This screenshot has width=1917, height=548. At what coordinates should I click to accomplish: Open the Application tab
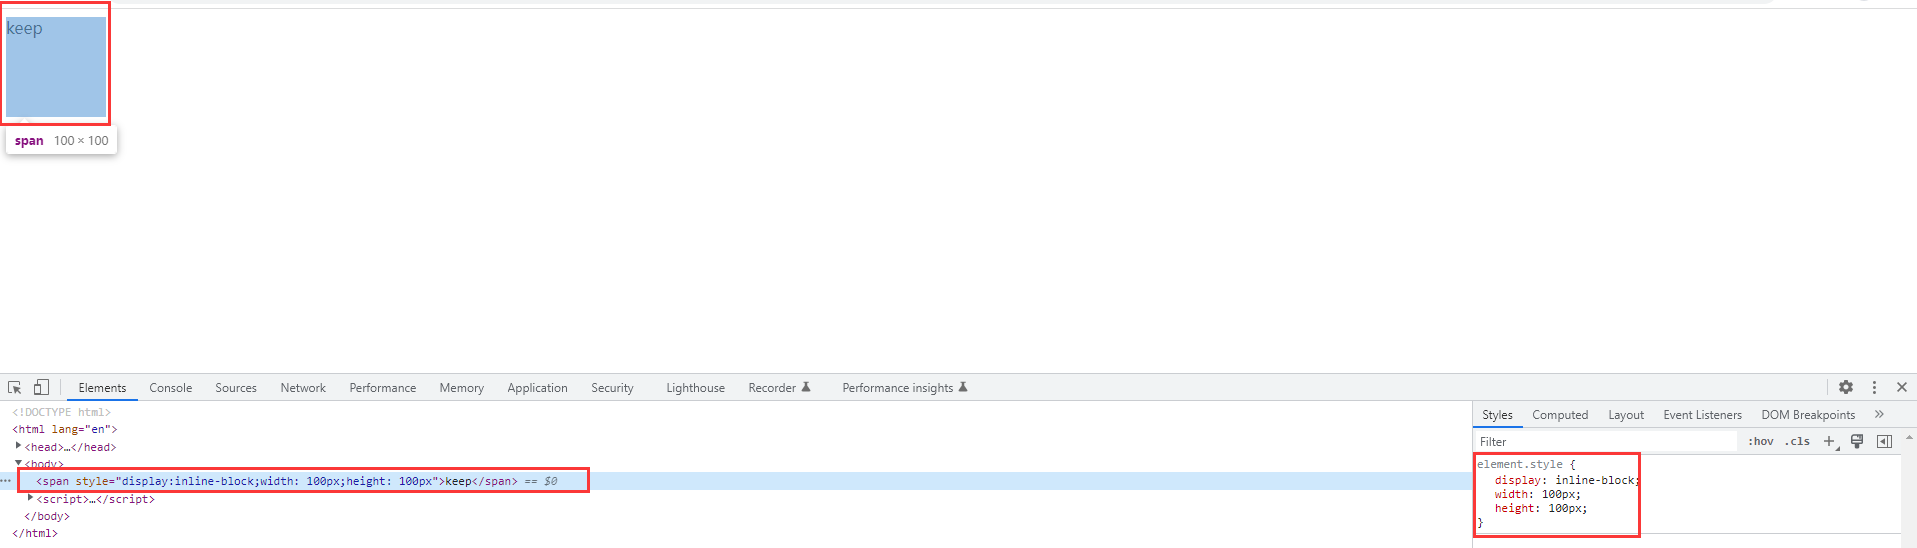coord(537,388)
